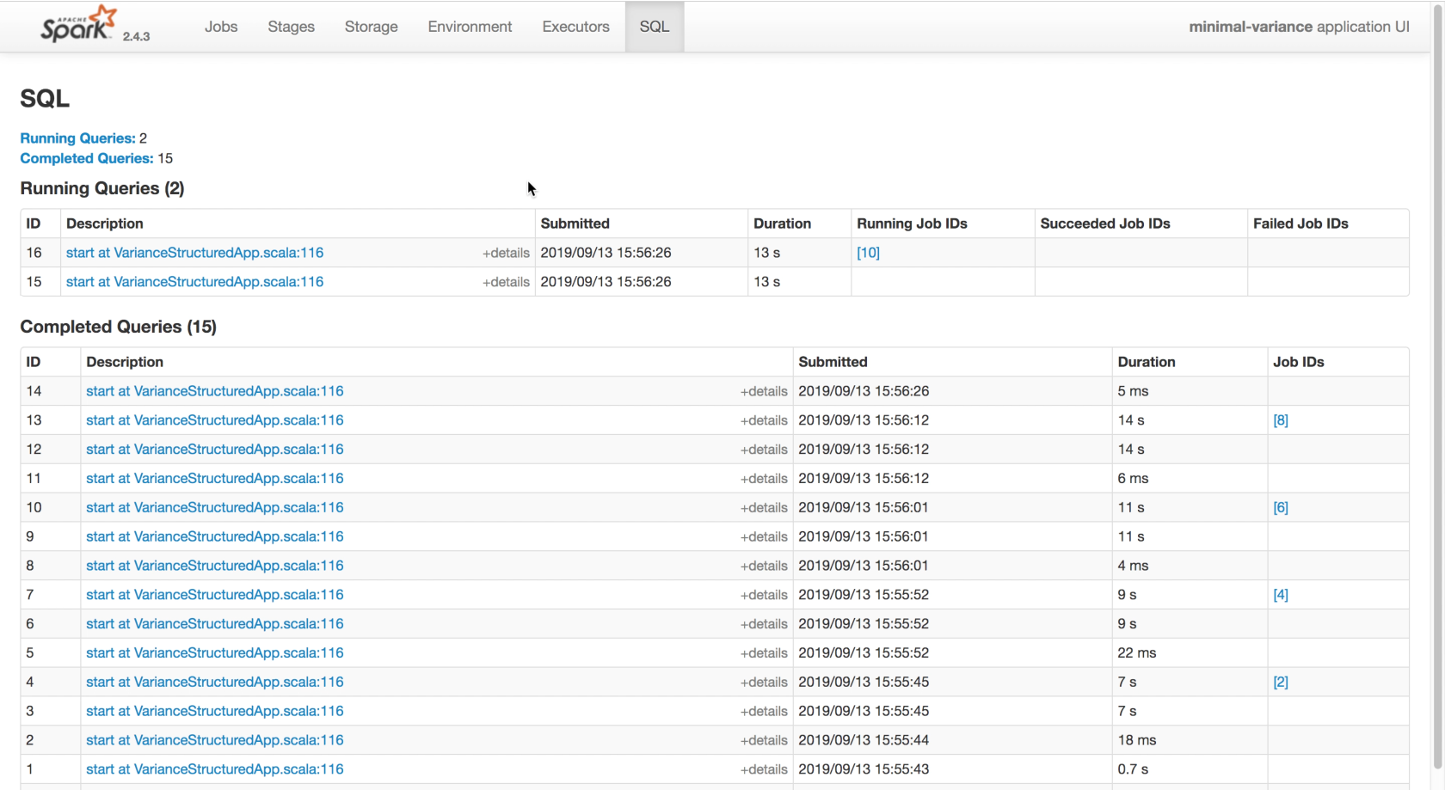Click '2019/09/13 15:55:43' submitted time

point(863,769)
